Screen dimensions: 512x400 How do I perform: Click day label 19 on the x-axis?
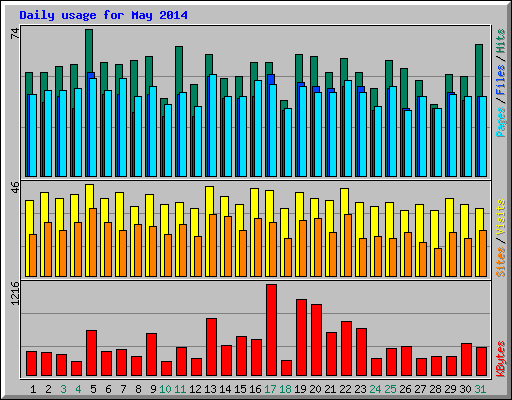click(x=300, y=389)
